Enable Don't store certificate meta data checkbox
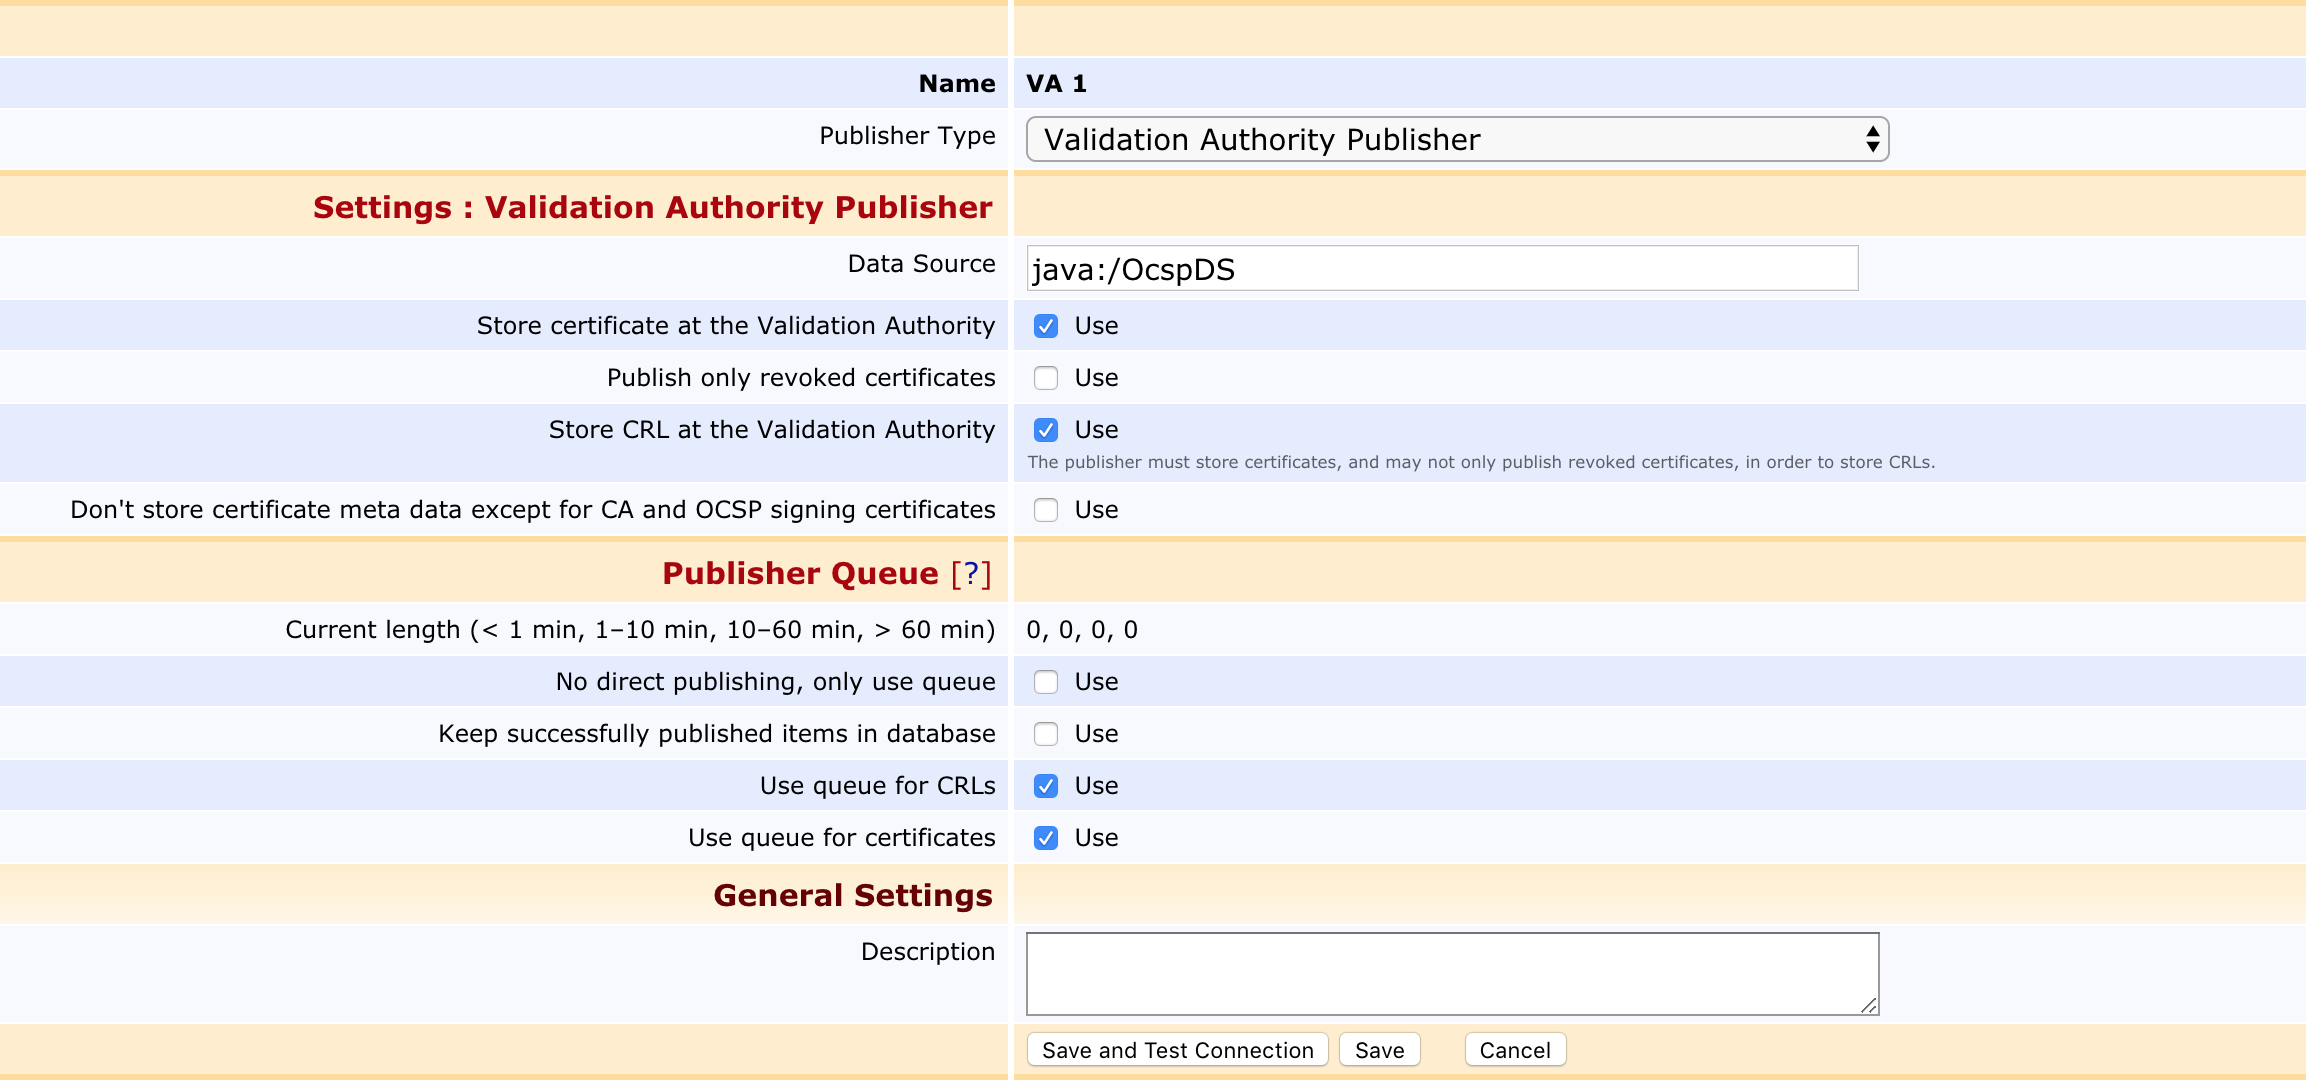The height and width of the screenshot is (1084, 2306). coord(1046,510)
